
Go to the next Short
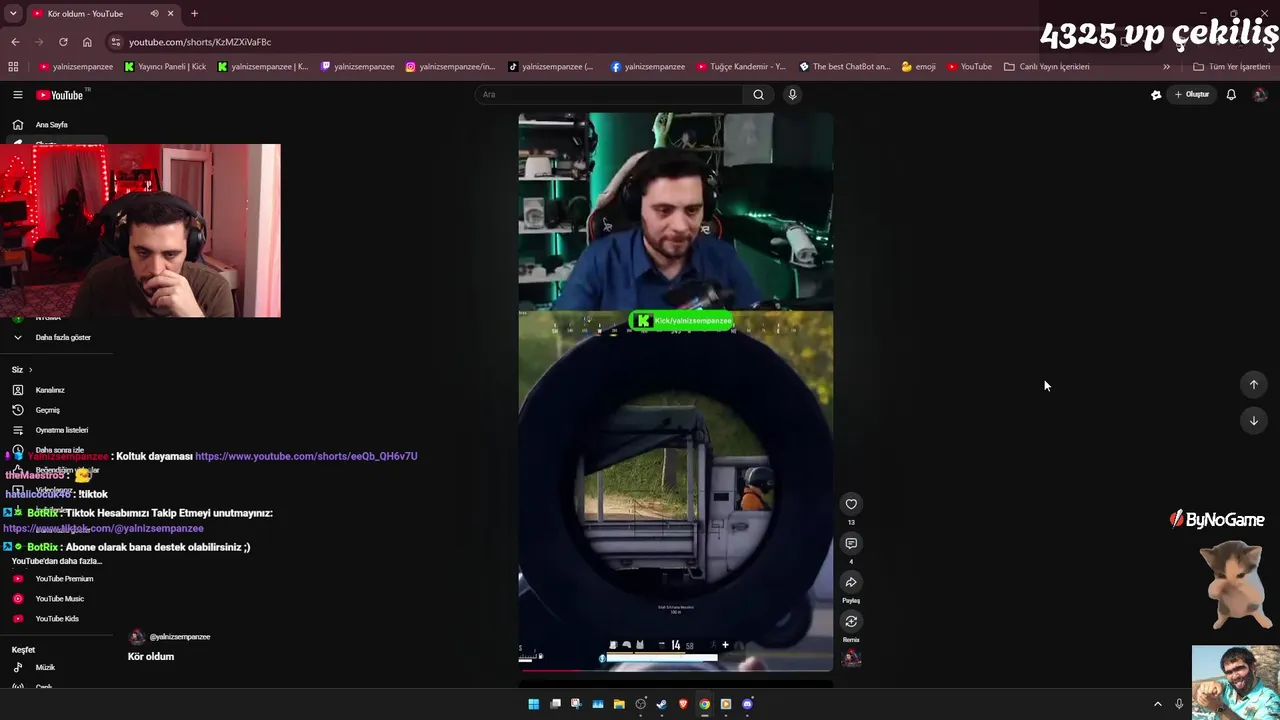coord(1253,421)
